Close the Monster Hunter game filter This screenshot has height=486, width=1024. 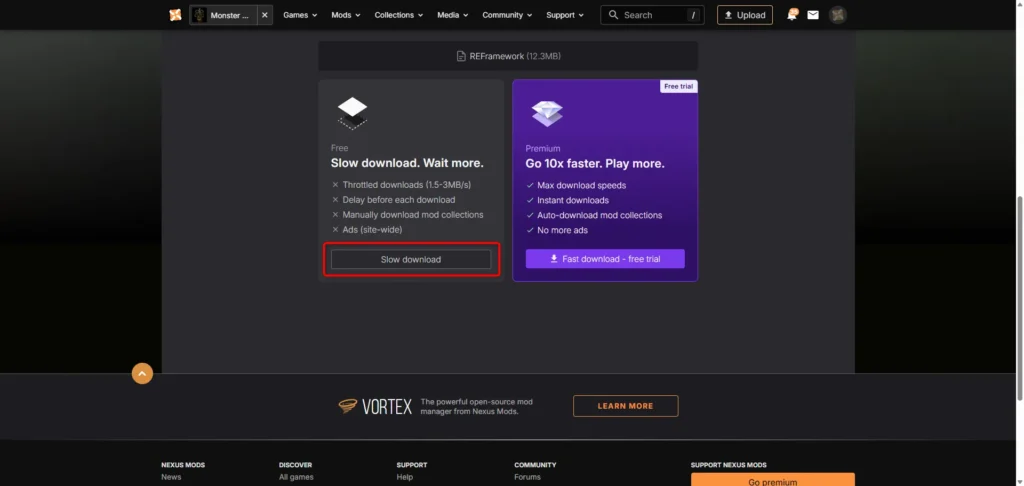click(265, 15)
